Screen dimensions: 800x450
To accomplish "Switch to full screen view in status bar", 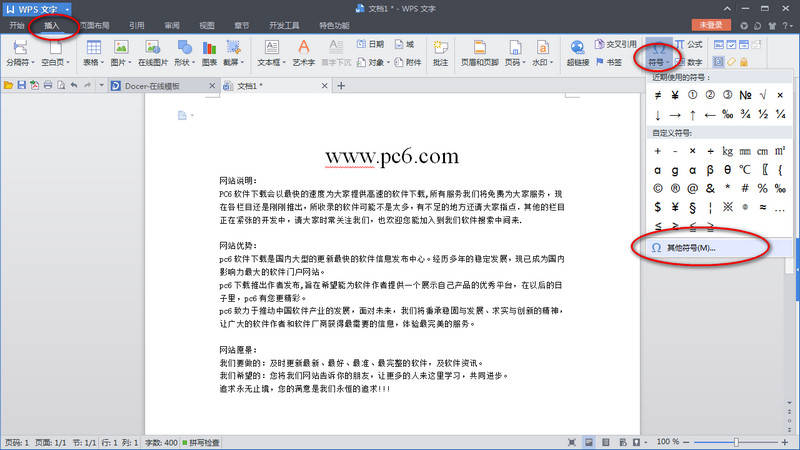I will click(573, 442).
